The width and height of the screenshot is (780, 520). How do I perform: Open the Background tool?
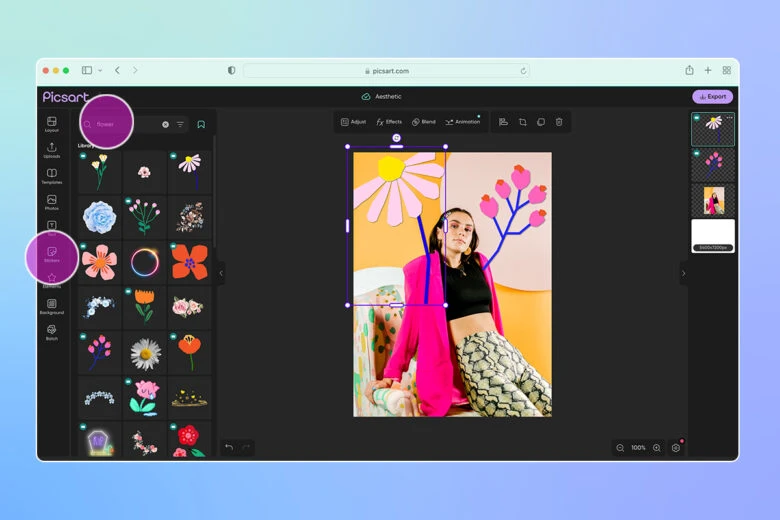pos(52,305)
